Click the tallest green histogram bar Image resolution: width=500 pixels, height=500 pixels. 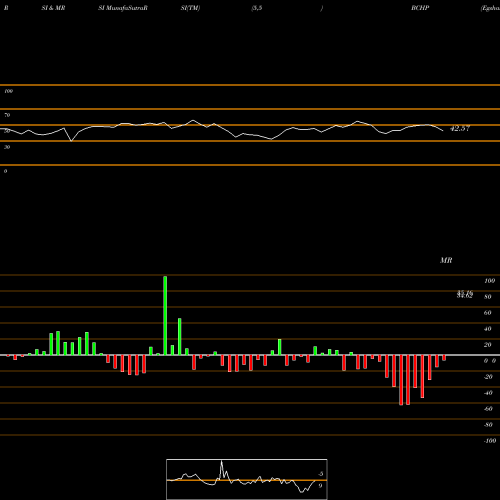tap(165, 315)
